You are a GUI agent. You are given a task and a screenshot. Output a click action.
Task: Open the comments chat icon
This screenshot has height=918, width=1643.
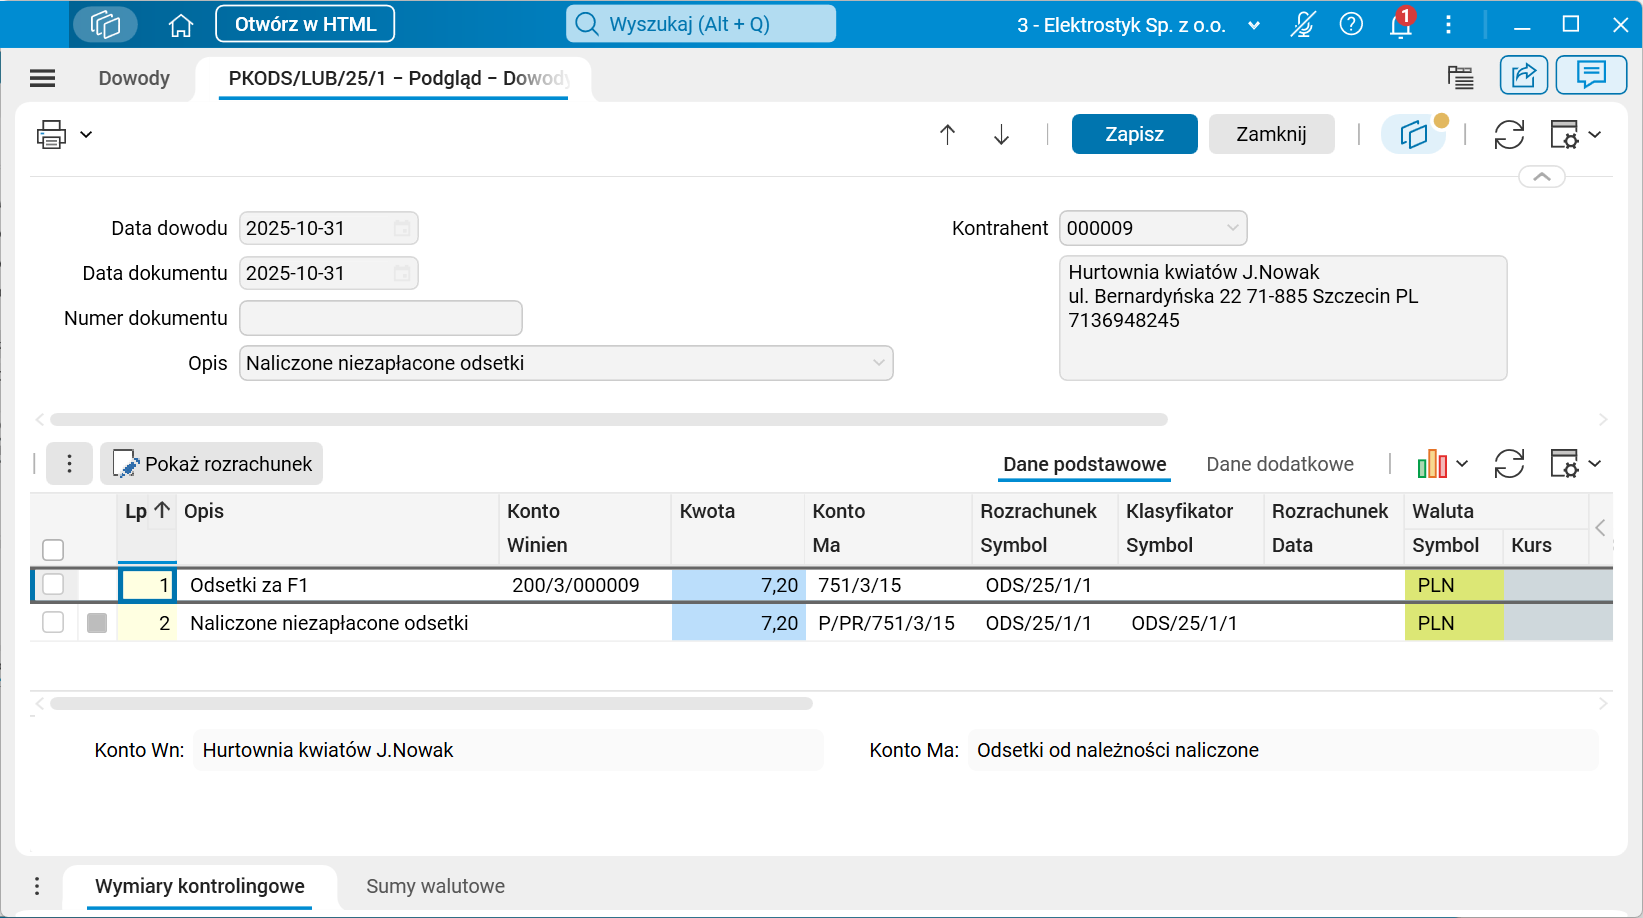(1591, 75)
